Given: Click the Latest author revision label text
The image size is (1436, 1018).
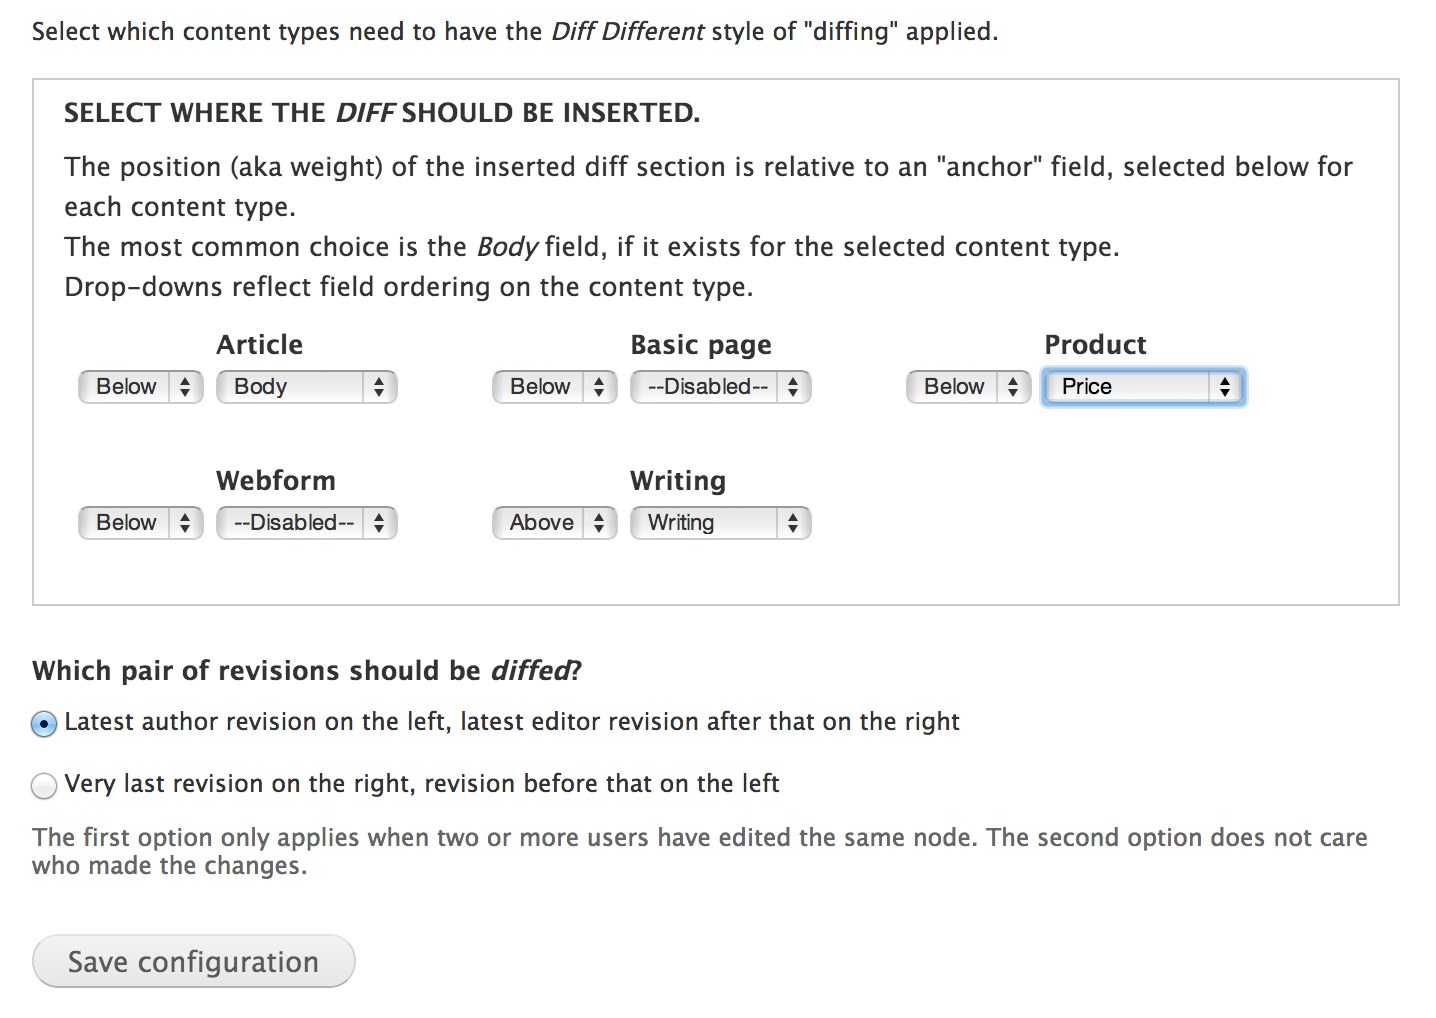Looking at the screenshot, I should (x=512, y=722).
